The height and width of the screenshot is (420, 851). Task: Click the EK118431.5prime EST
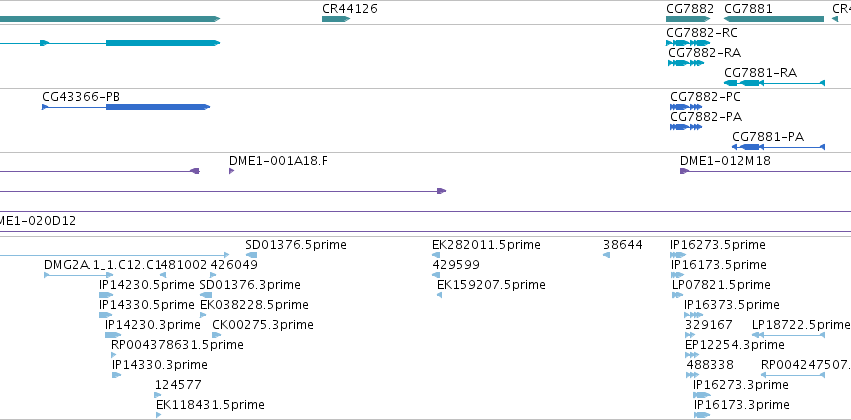[x=158, y=415]
